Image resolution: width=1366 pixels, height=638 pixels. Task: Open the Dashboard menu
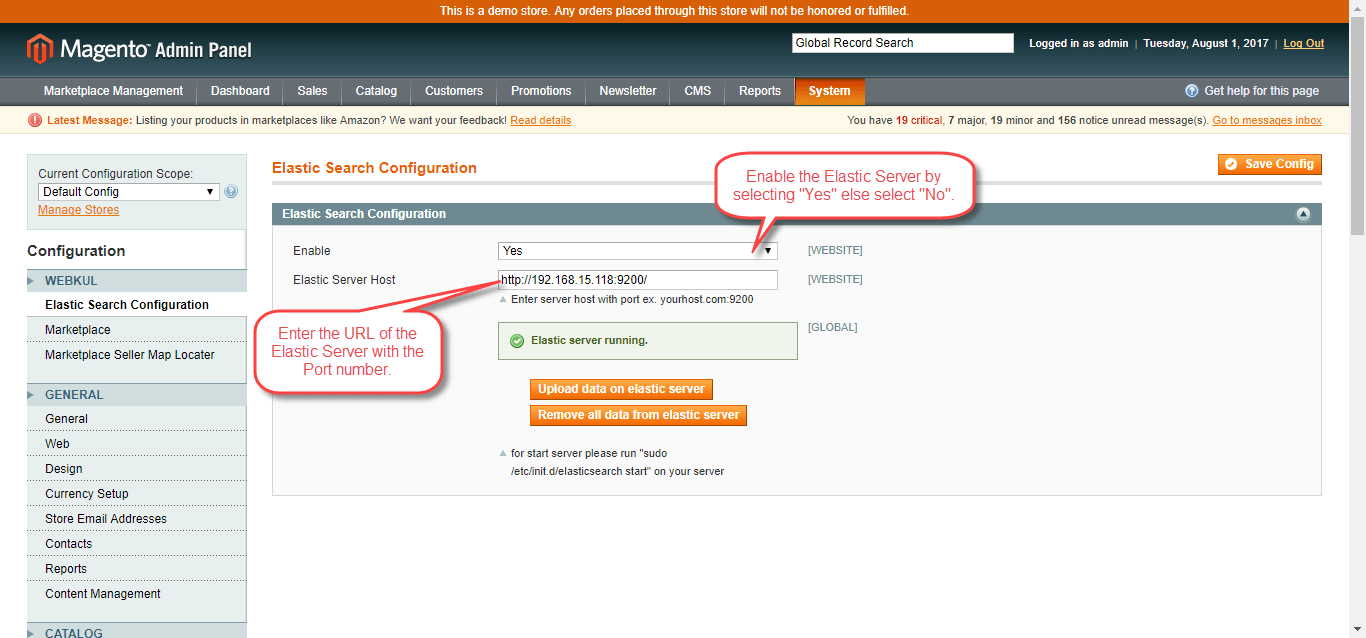[240, 91]
